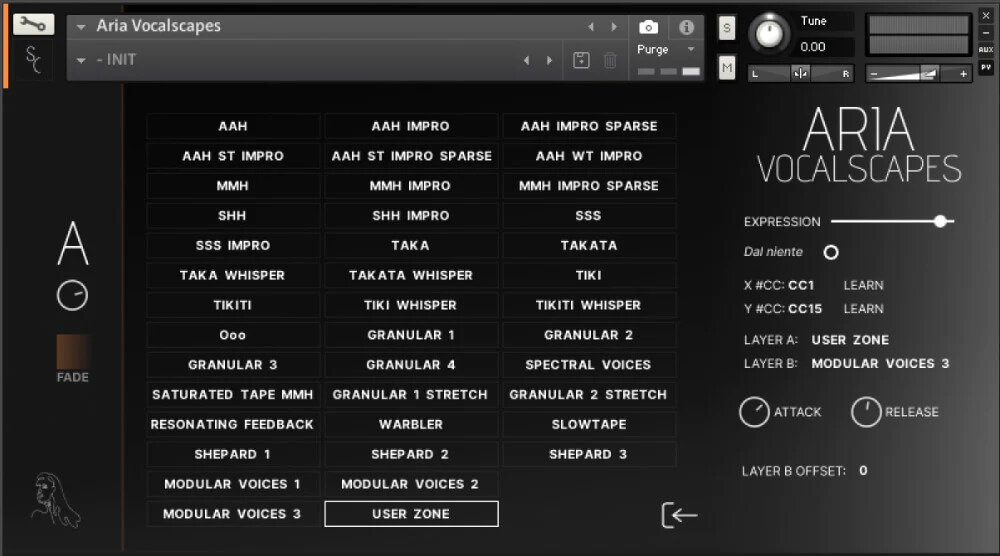
Task: Click the RELEASE knob
Action: point(865,412)
